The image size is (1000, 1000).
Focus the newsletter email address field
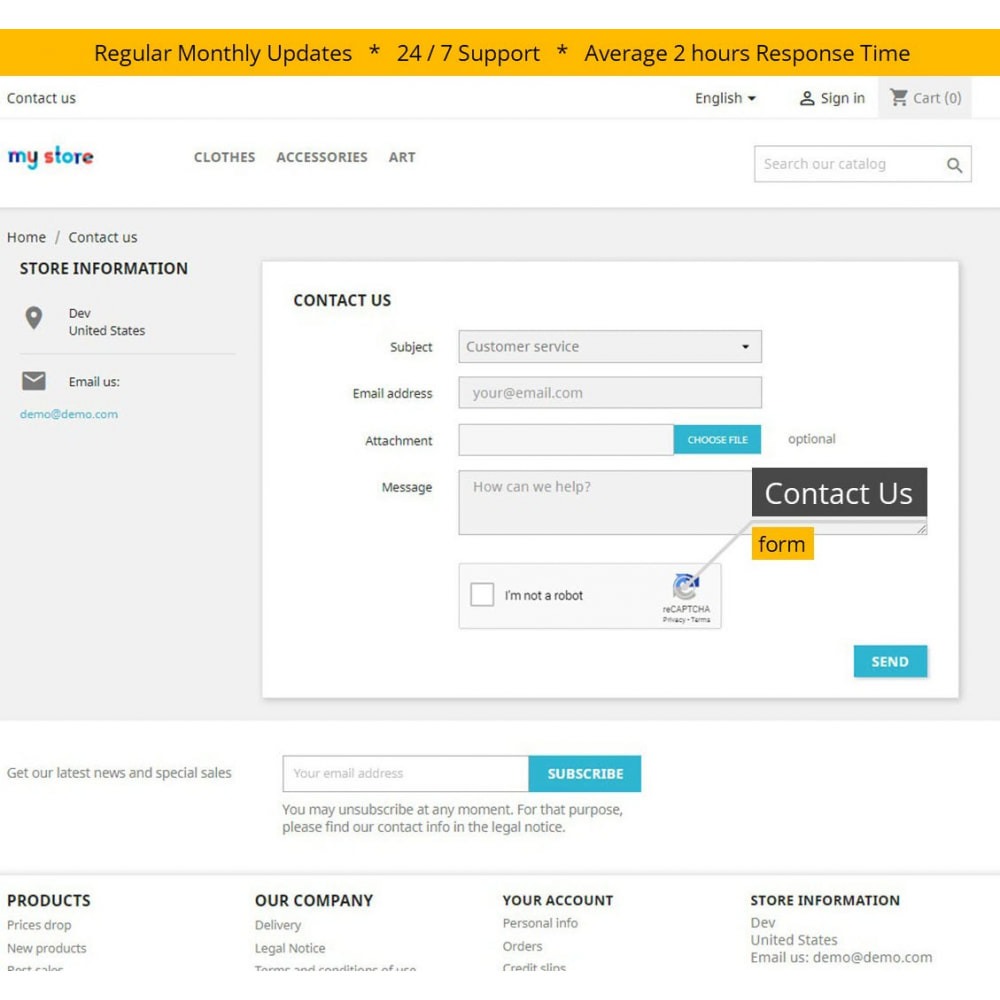[406, 774]
